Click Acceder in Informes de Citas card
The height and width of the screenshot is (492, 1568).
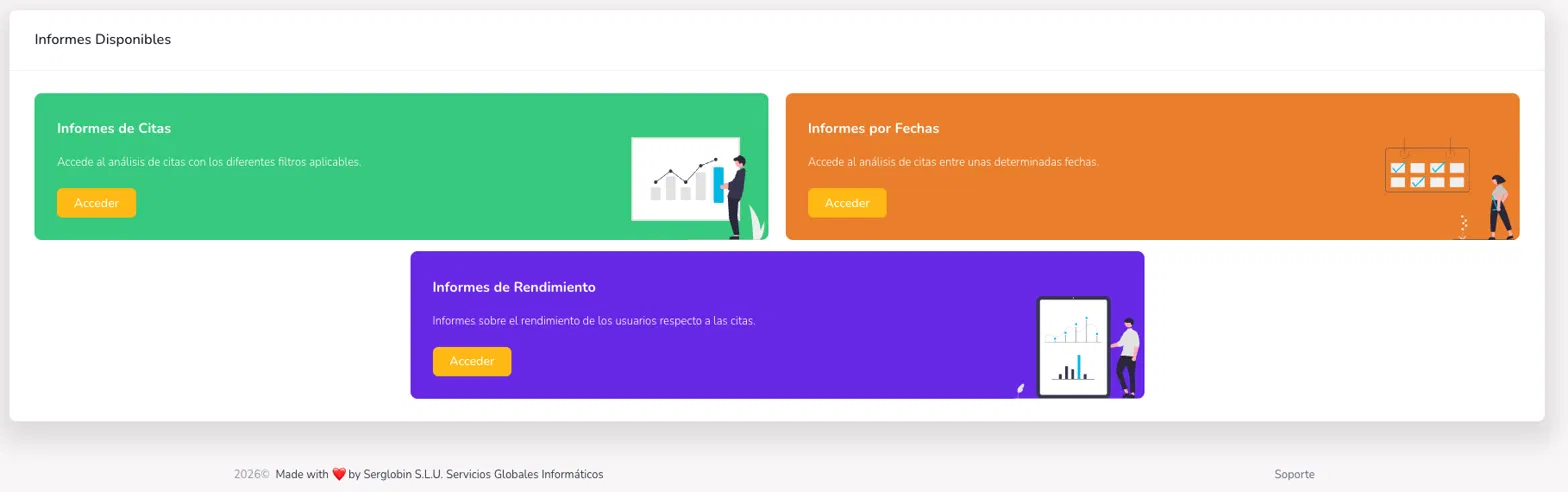click(96, 203)
